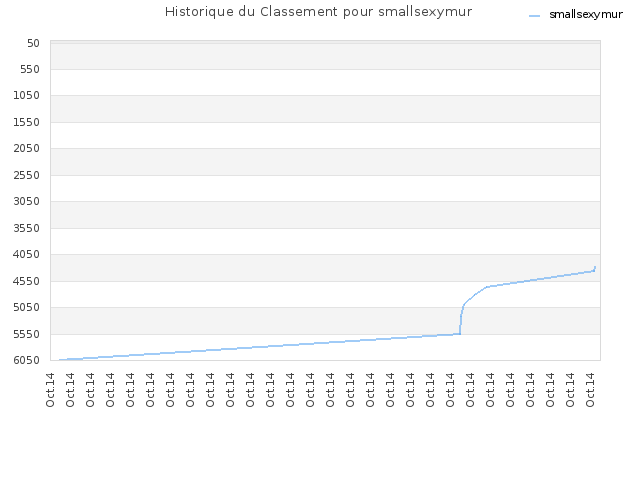Click the steep vertical jump in the ranking line
This screenshot has height=480, width=640.
[461, 320]
